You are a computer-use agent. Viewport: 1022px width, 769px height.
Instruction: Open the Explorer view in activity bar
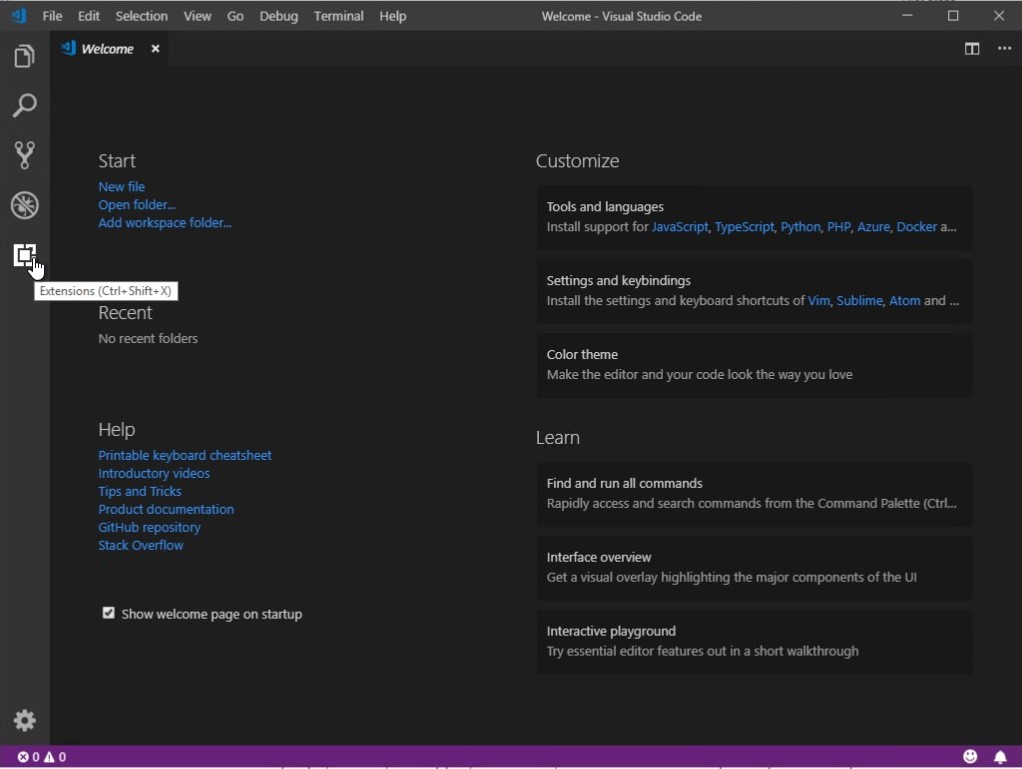pyautogui.click(x=24, y=56)
